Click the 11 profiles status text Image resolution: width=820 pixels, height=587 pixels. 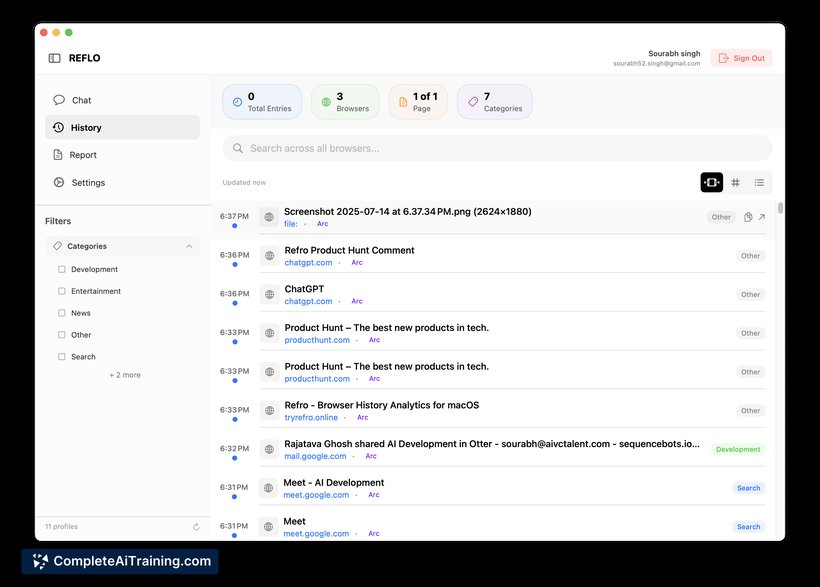click(61, 527)
